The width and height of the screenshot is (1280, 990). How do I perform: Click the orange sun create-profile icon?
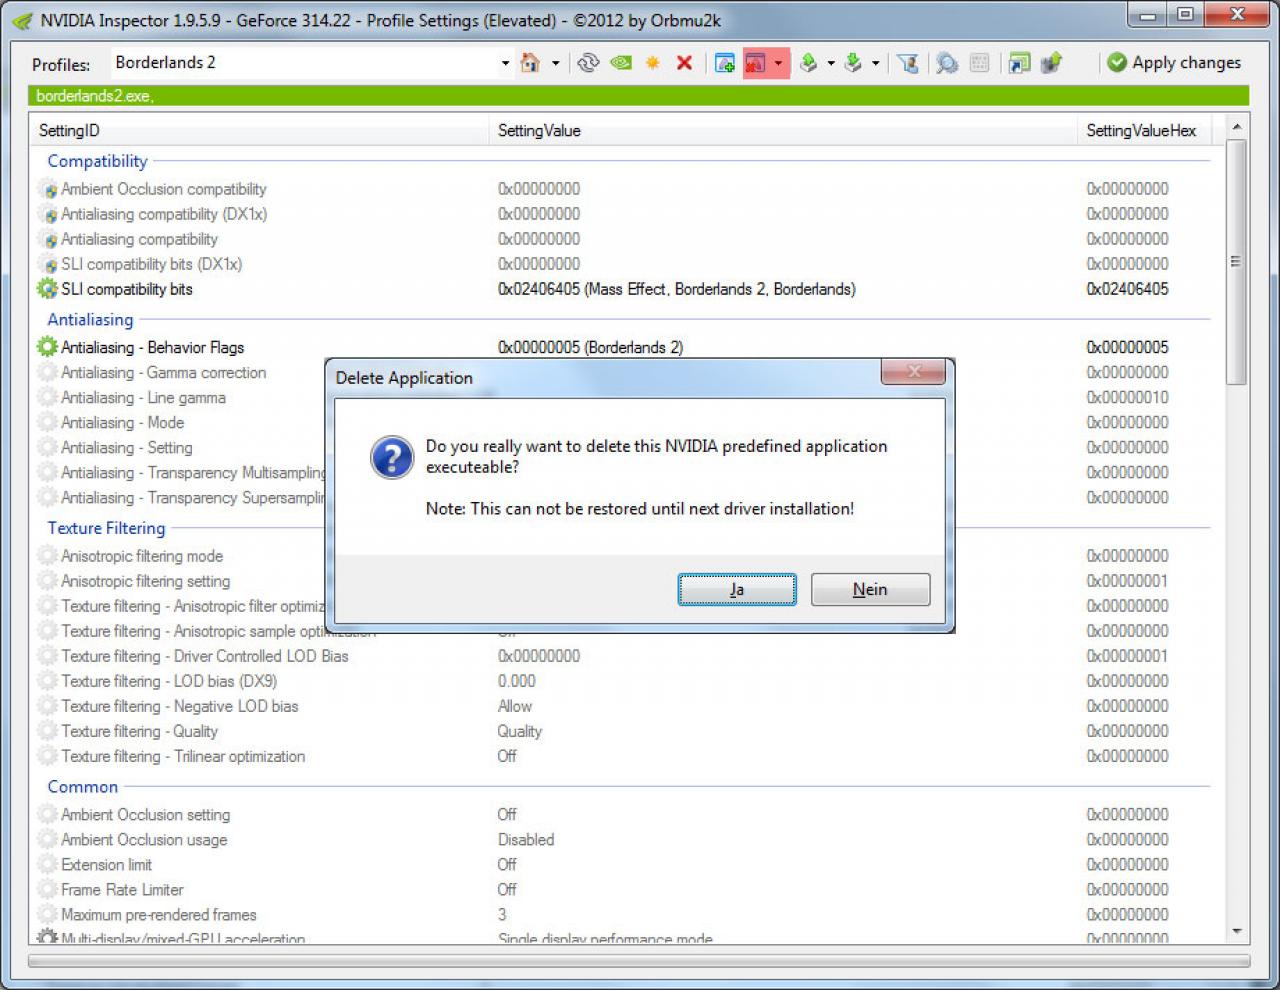pos(653,63)
